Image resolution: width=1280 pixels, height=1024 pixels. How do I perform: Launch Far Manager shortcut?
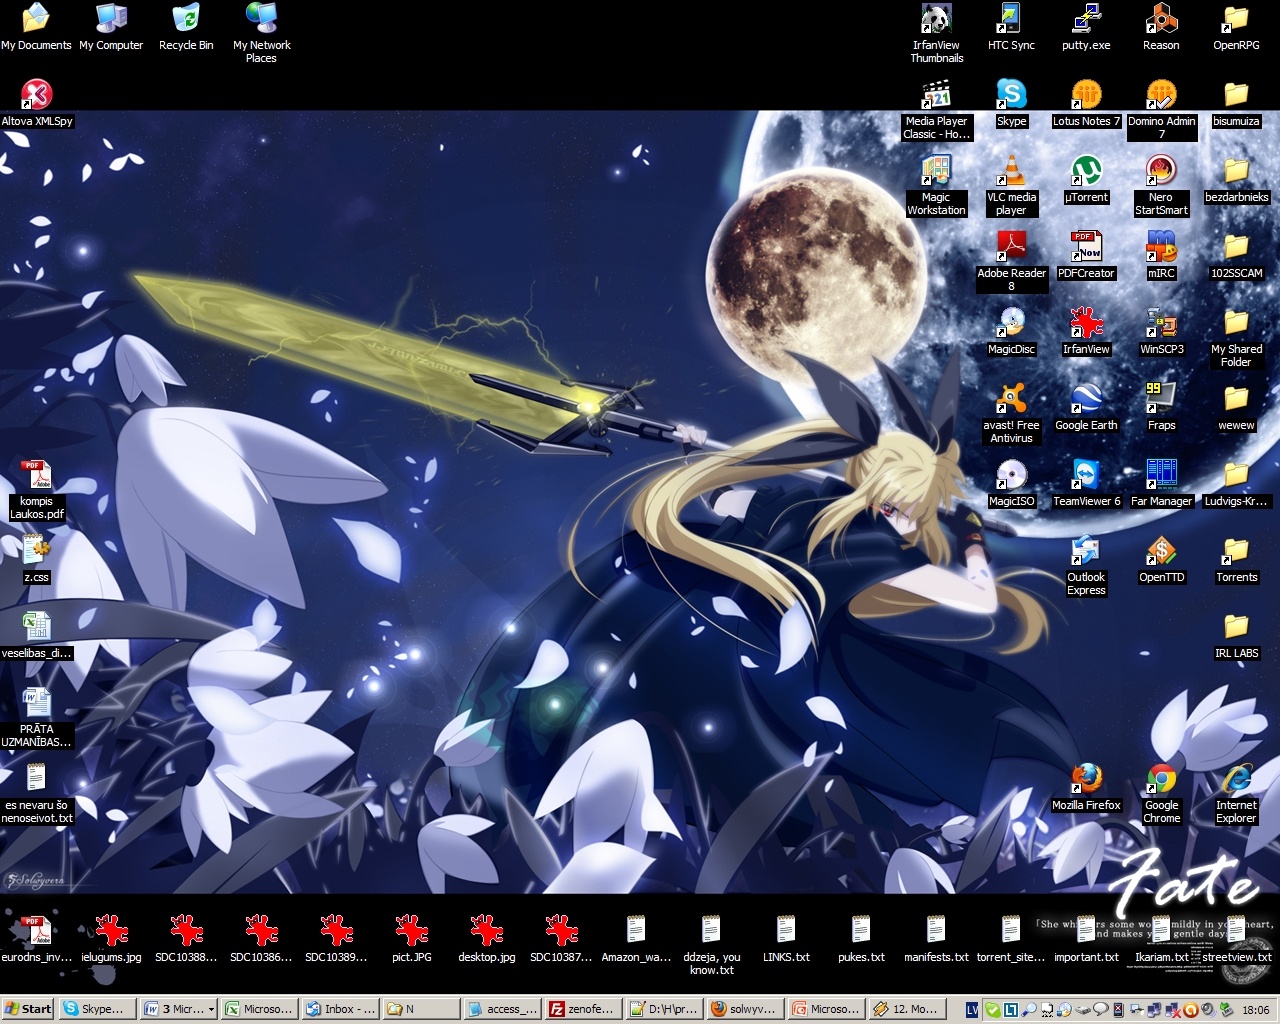point(1161,483)
